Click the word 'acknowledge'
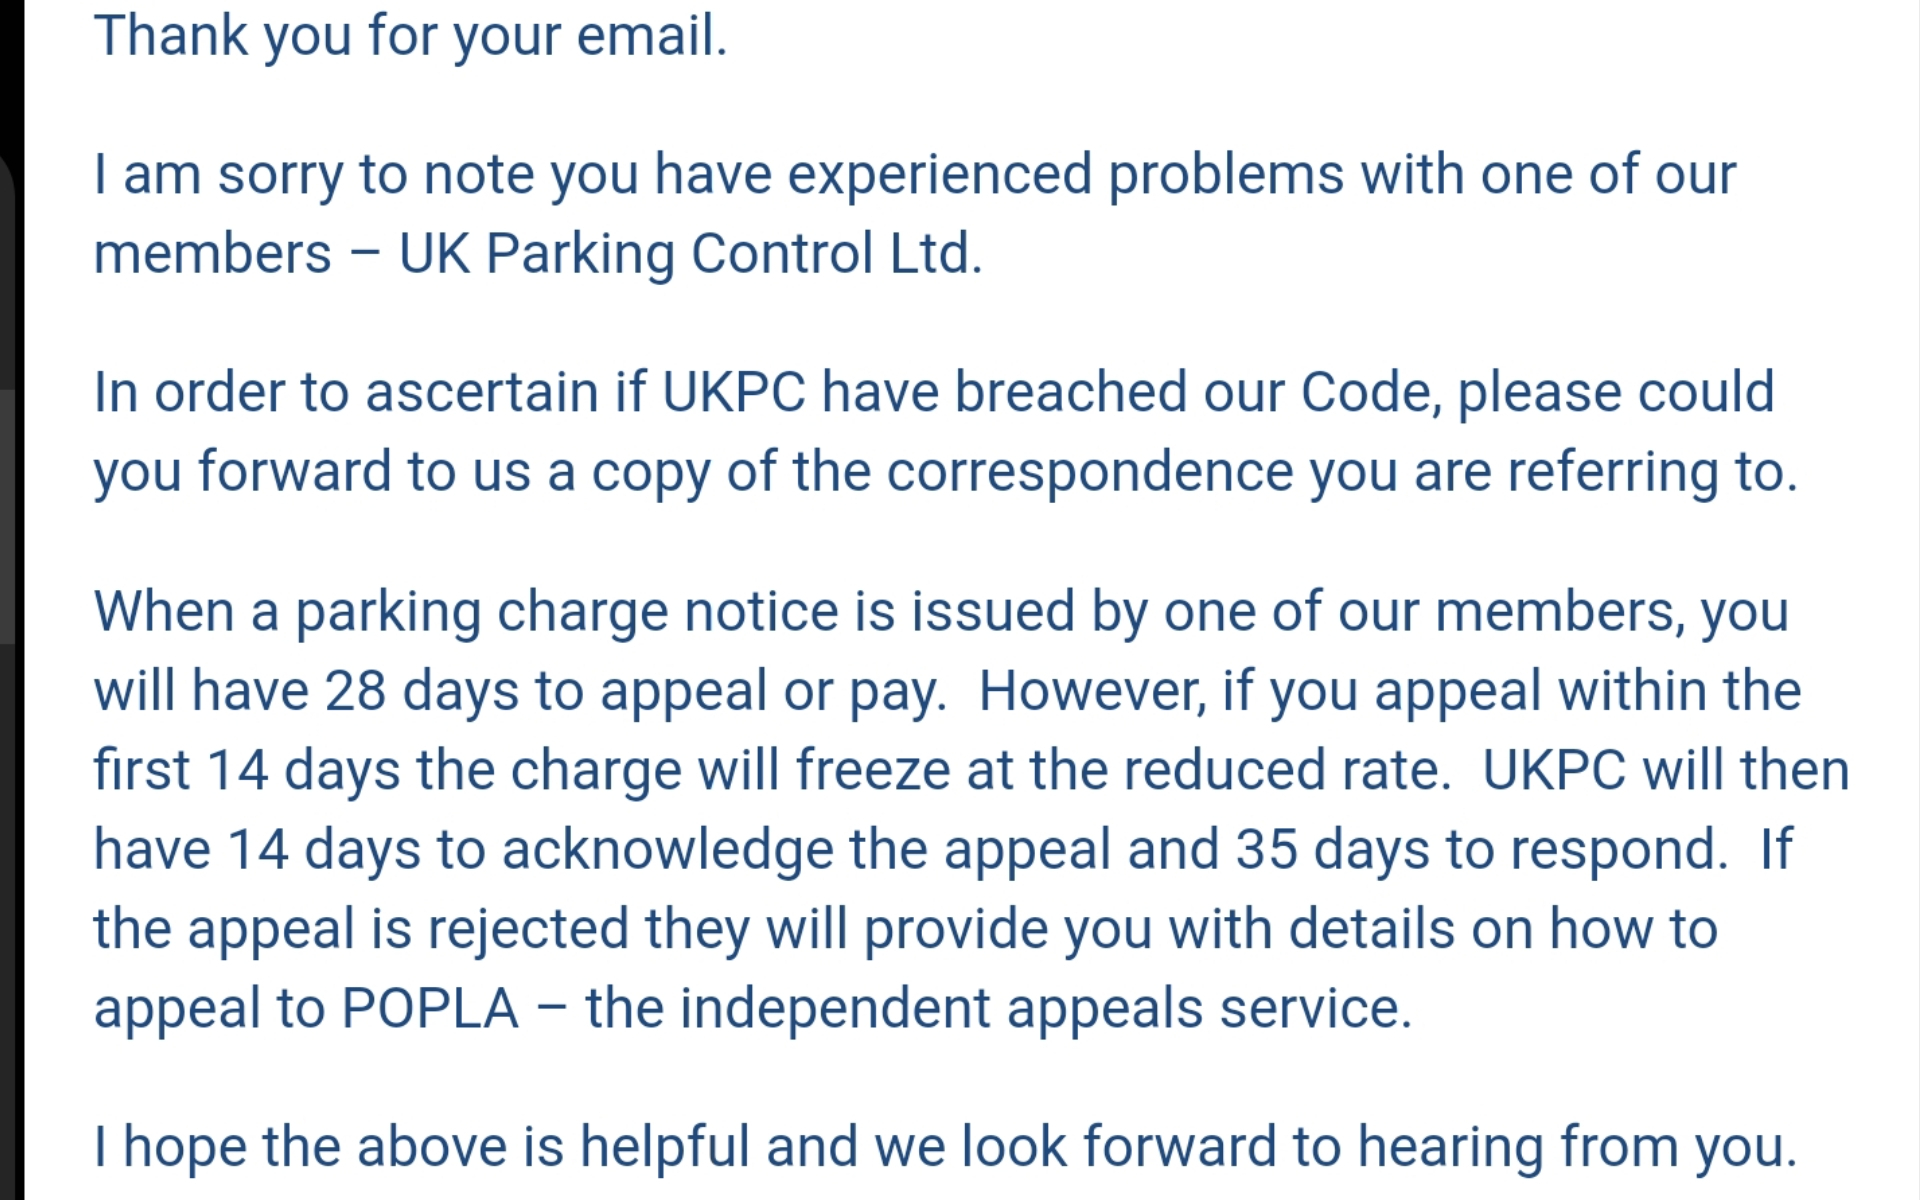 pyautogui.click(x=667, y=850)
